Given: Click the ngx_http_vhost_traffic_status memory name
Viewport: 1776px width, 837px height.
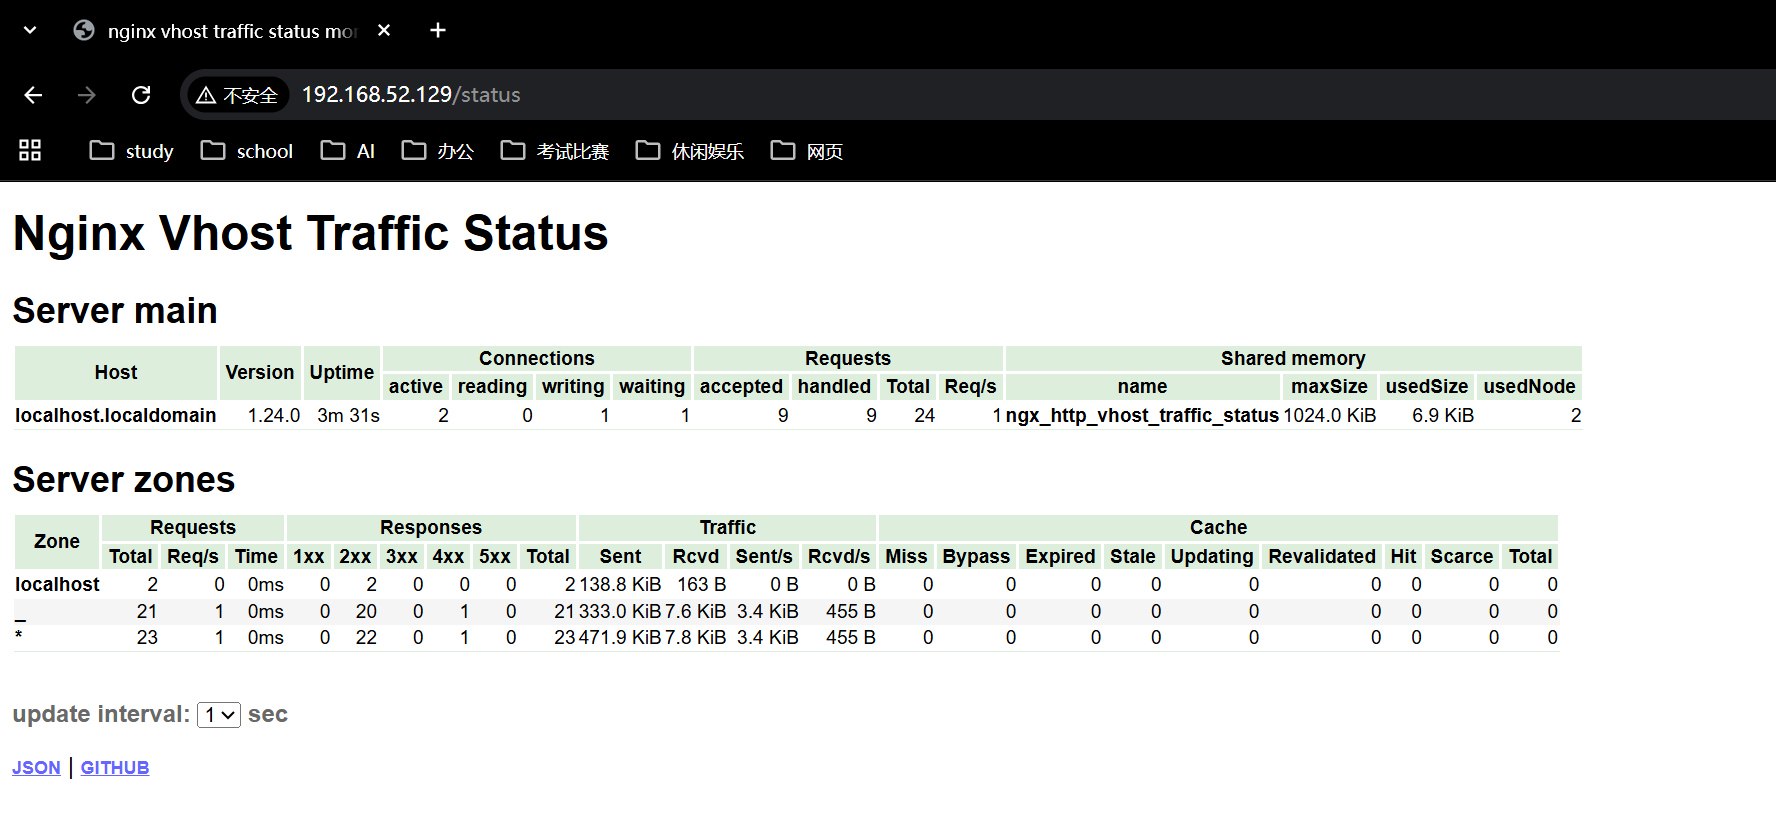Looking at the screenshot, I should pos(1142,415).
